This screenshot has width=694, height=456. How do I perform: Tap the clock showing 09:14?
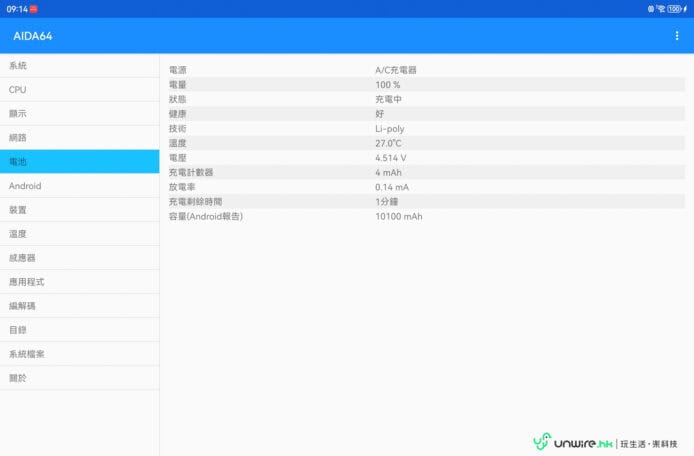tap(17, 9)
